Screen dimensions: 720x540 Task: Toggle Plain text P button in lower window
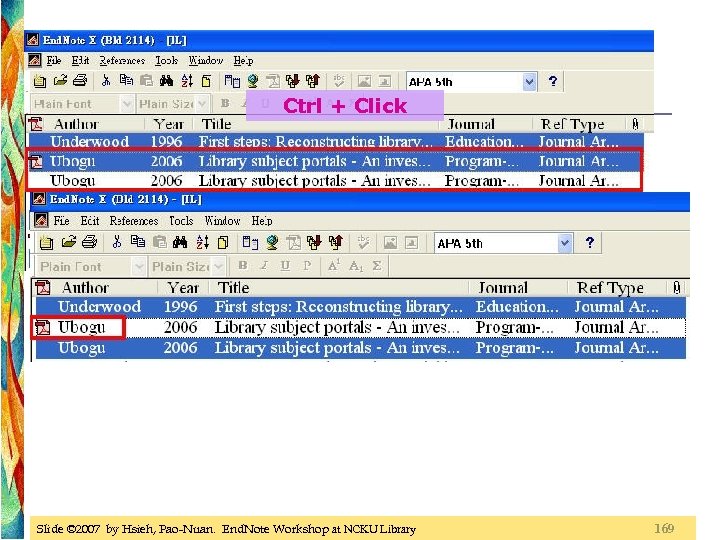[x=307, y=265]
